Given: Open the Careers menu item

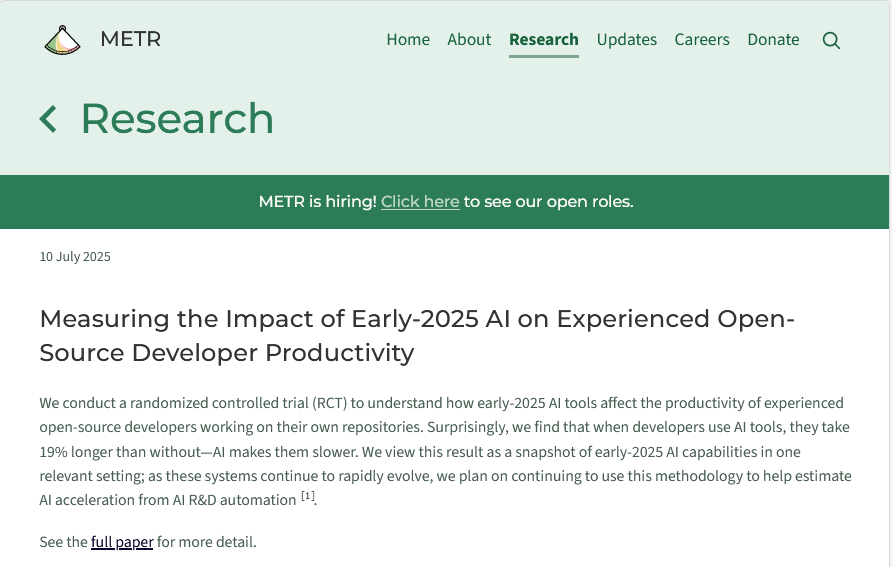Looking at the screenshot, I should (702, 39).
